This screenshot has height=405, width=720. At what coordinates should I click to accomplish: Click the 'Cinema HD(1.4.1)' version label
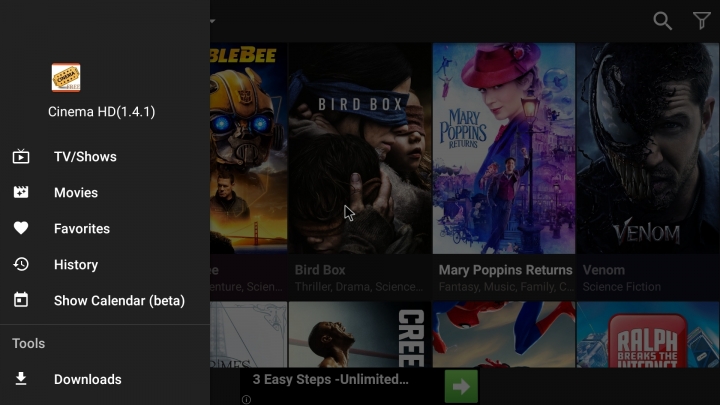(101, 112)
